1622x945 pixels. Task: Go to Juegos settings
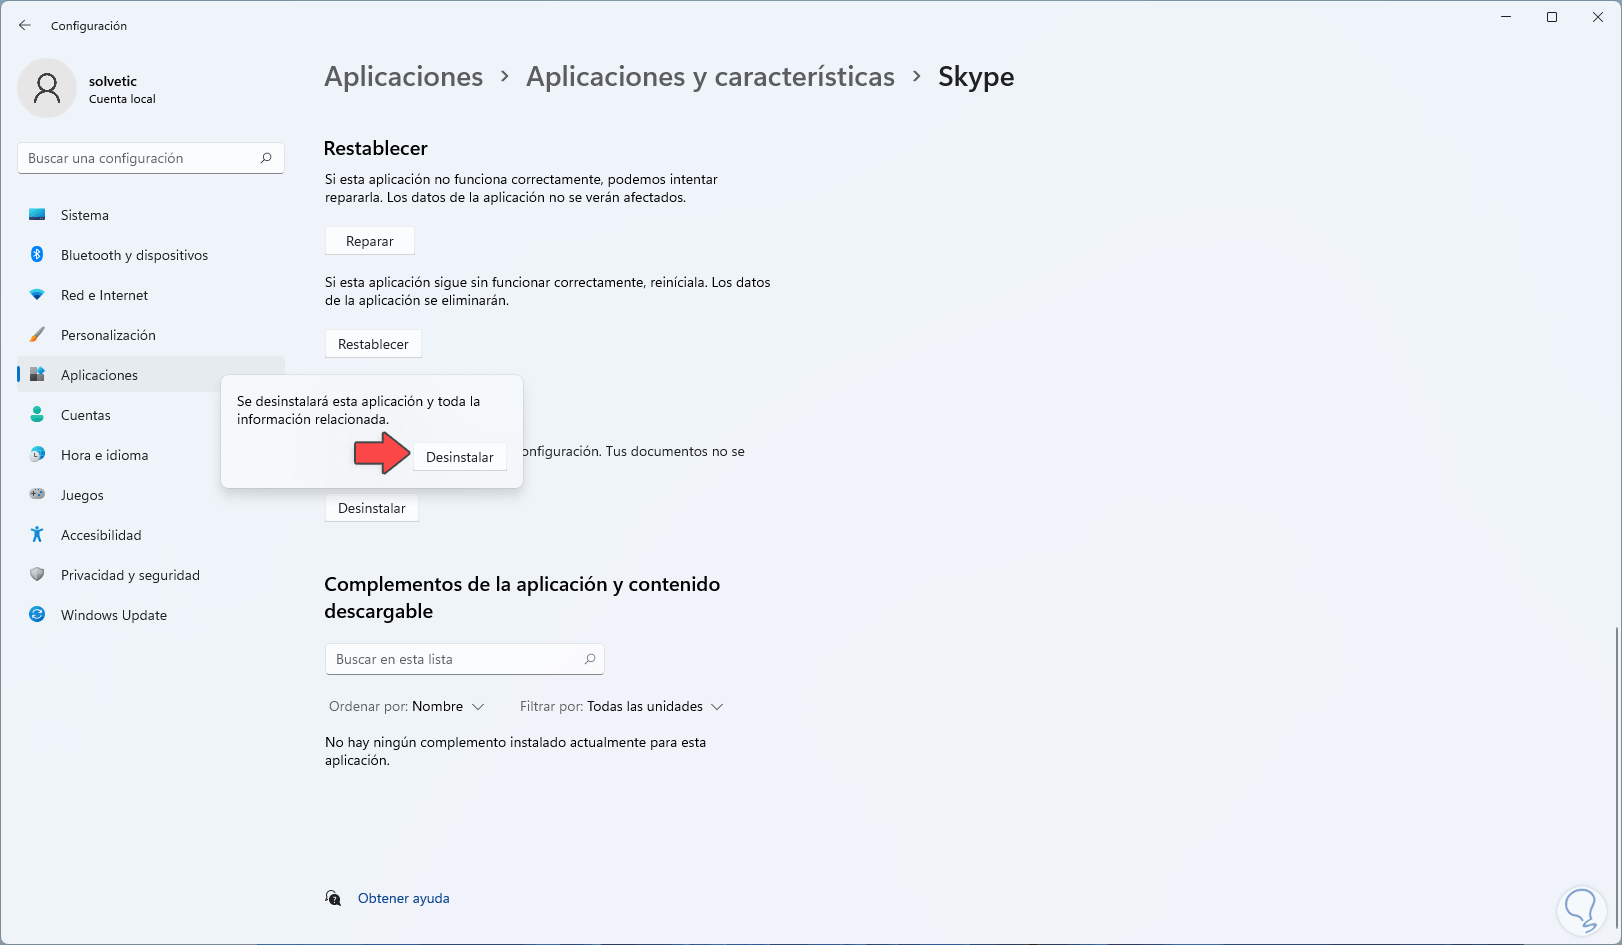click(151, 495)
